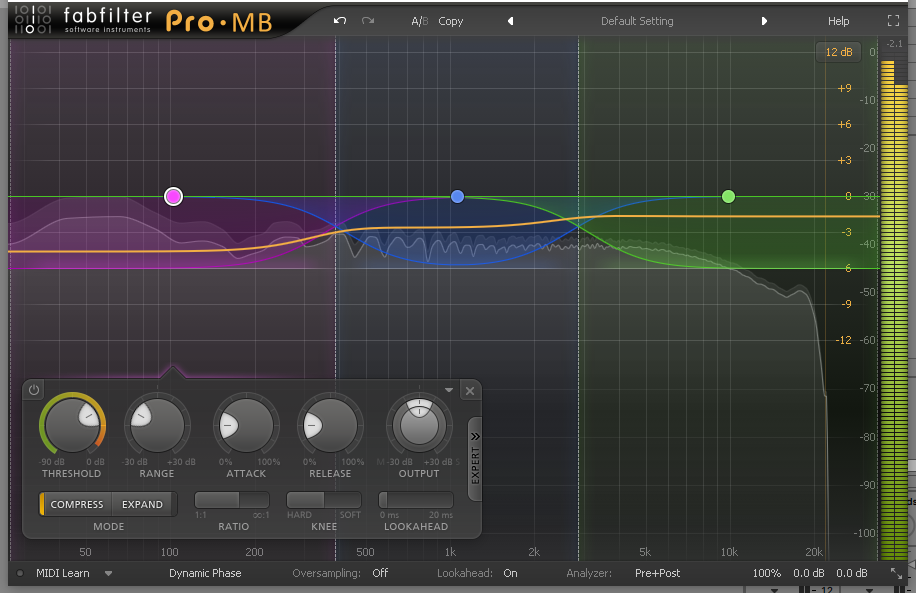The width and height of the screenshot is (916, 593).
Task: Click the Pro-MB product title
Action: (x=219, y=22)
